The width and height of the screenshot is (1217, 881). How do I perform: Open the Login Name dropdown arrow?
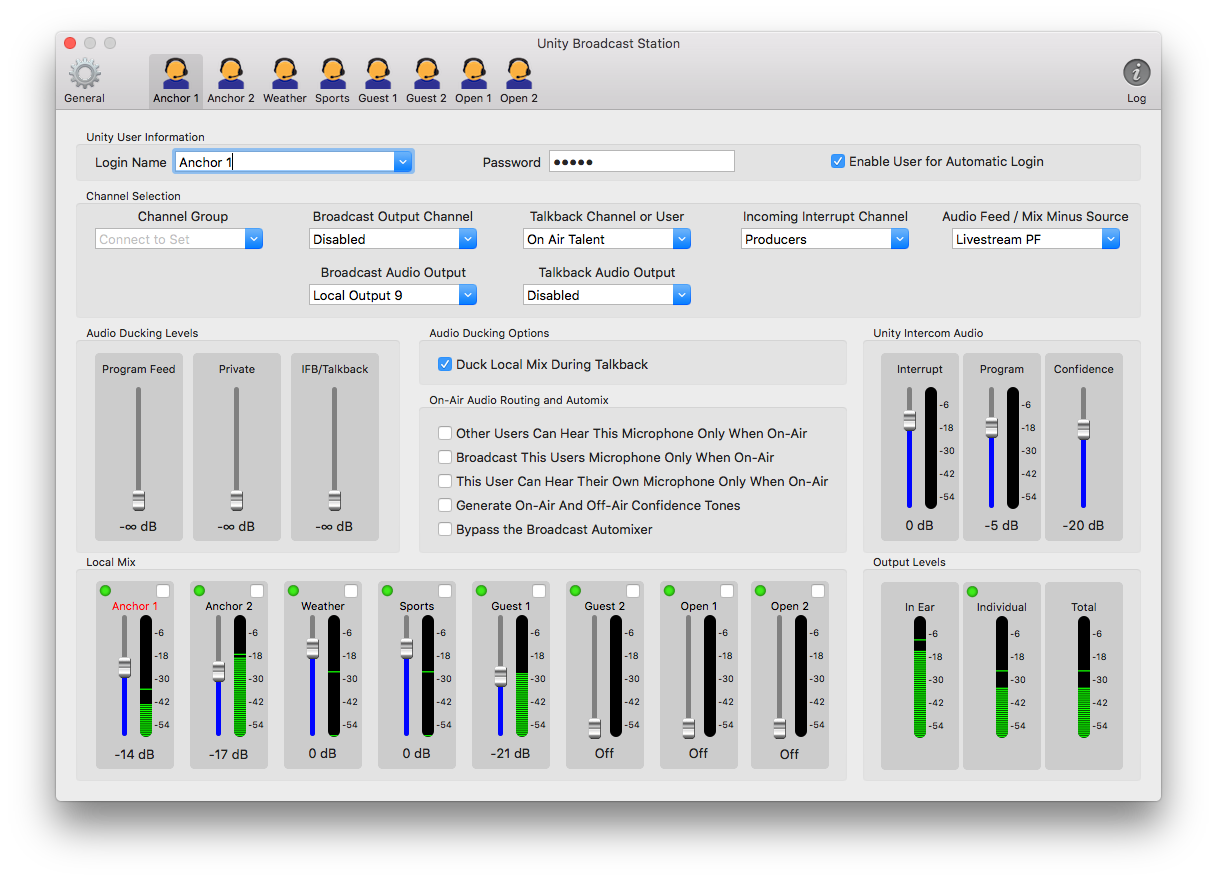click(x=403, y=162)
